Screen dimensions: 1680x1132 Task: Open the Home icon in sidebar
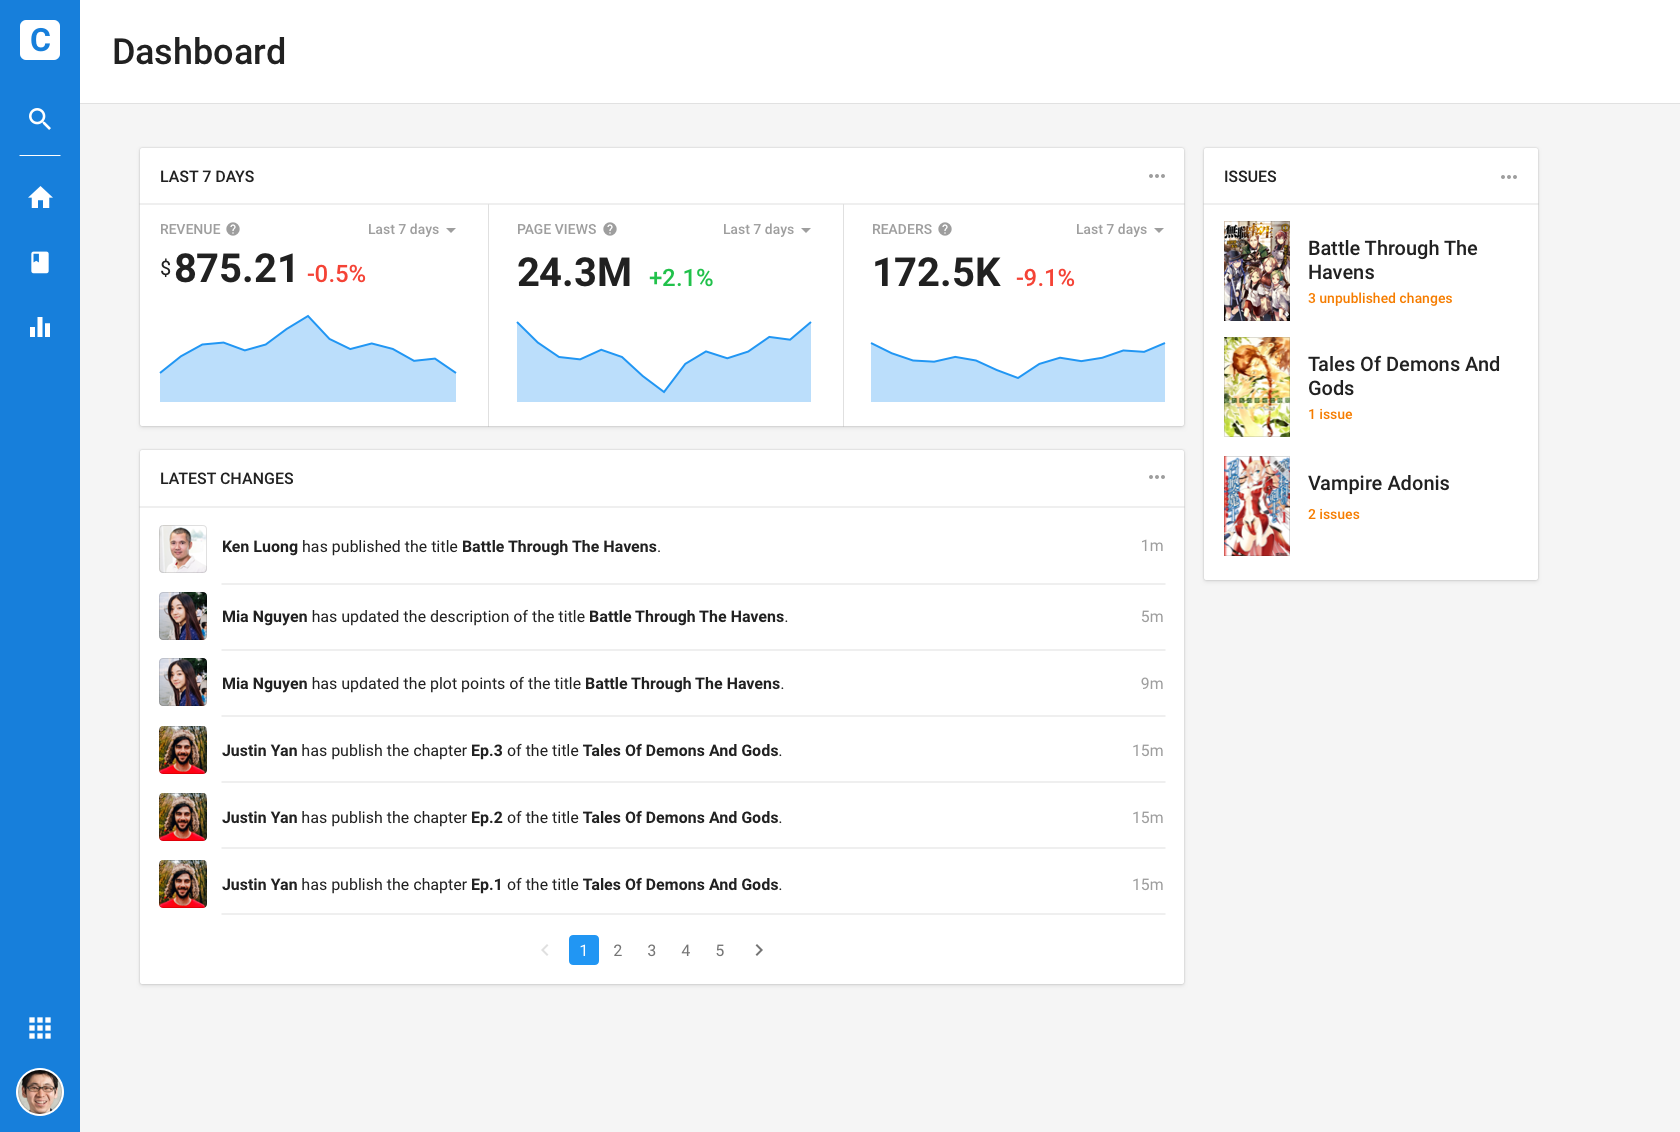40,198
